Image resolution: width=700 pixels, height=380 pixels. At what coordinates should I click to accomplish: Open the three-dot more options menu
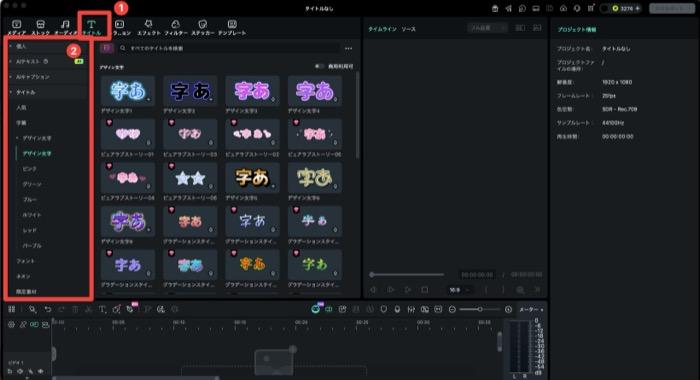click(348, 48)
